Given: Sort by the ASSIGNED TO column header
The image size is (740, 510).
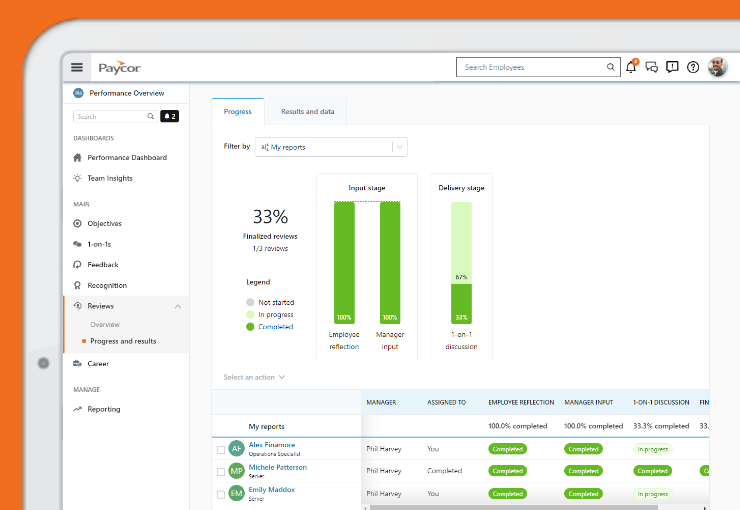Looking at the screenshot, I should coord(446,402).
